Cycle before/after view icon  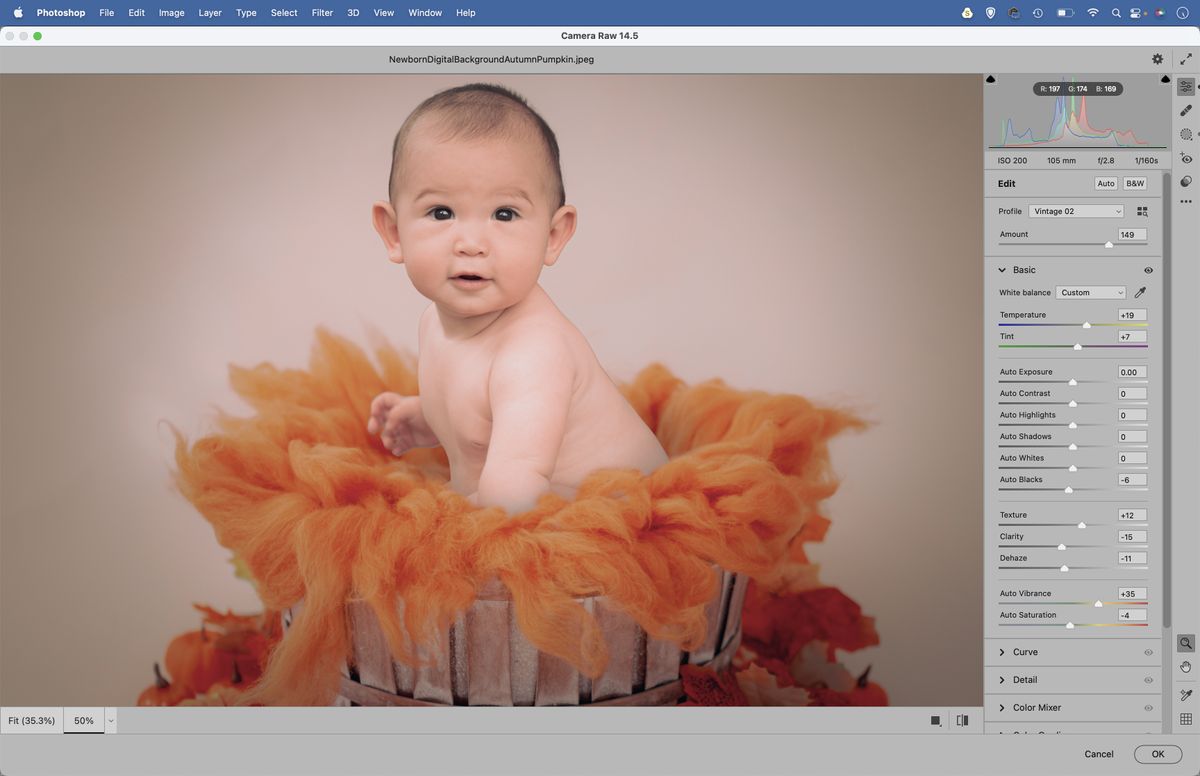(962, 720)
